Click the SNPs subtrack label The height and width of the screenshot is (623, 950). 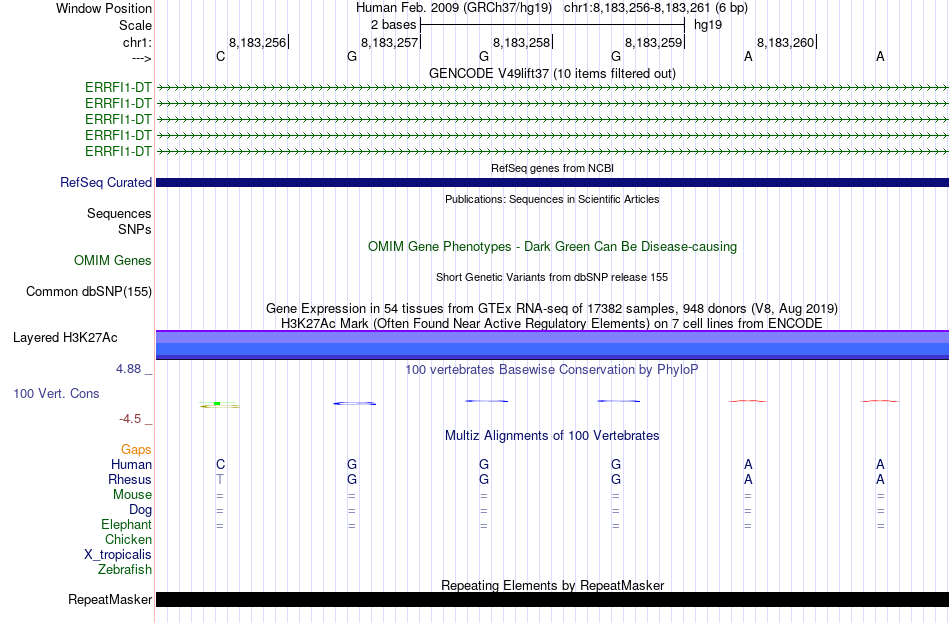(135, 229)
